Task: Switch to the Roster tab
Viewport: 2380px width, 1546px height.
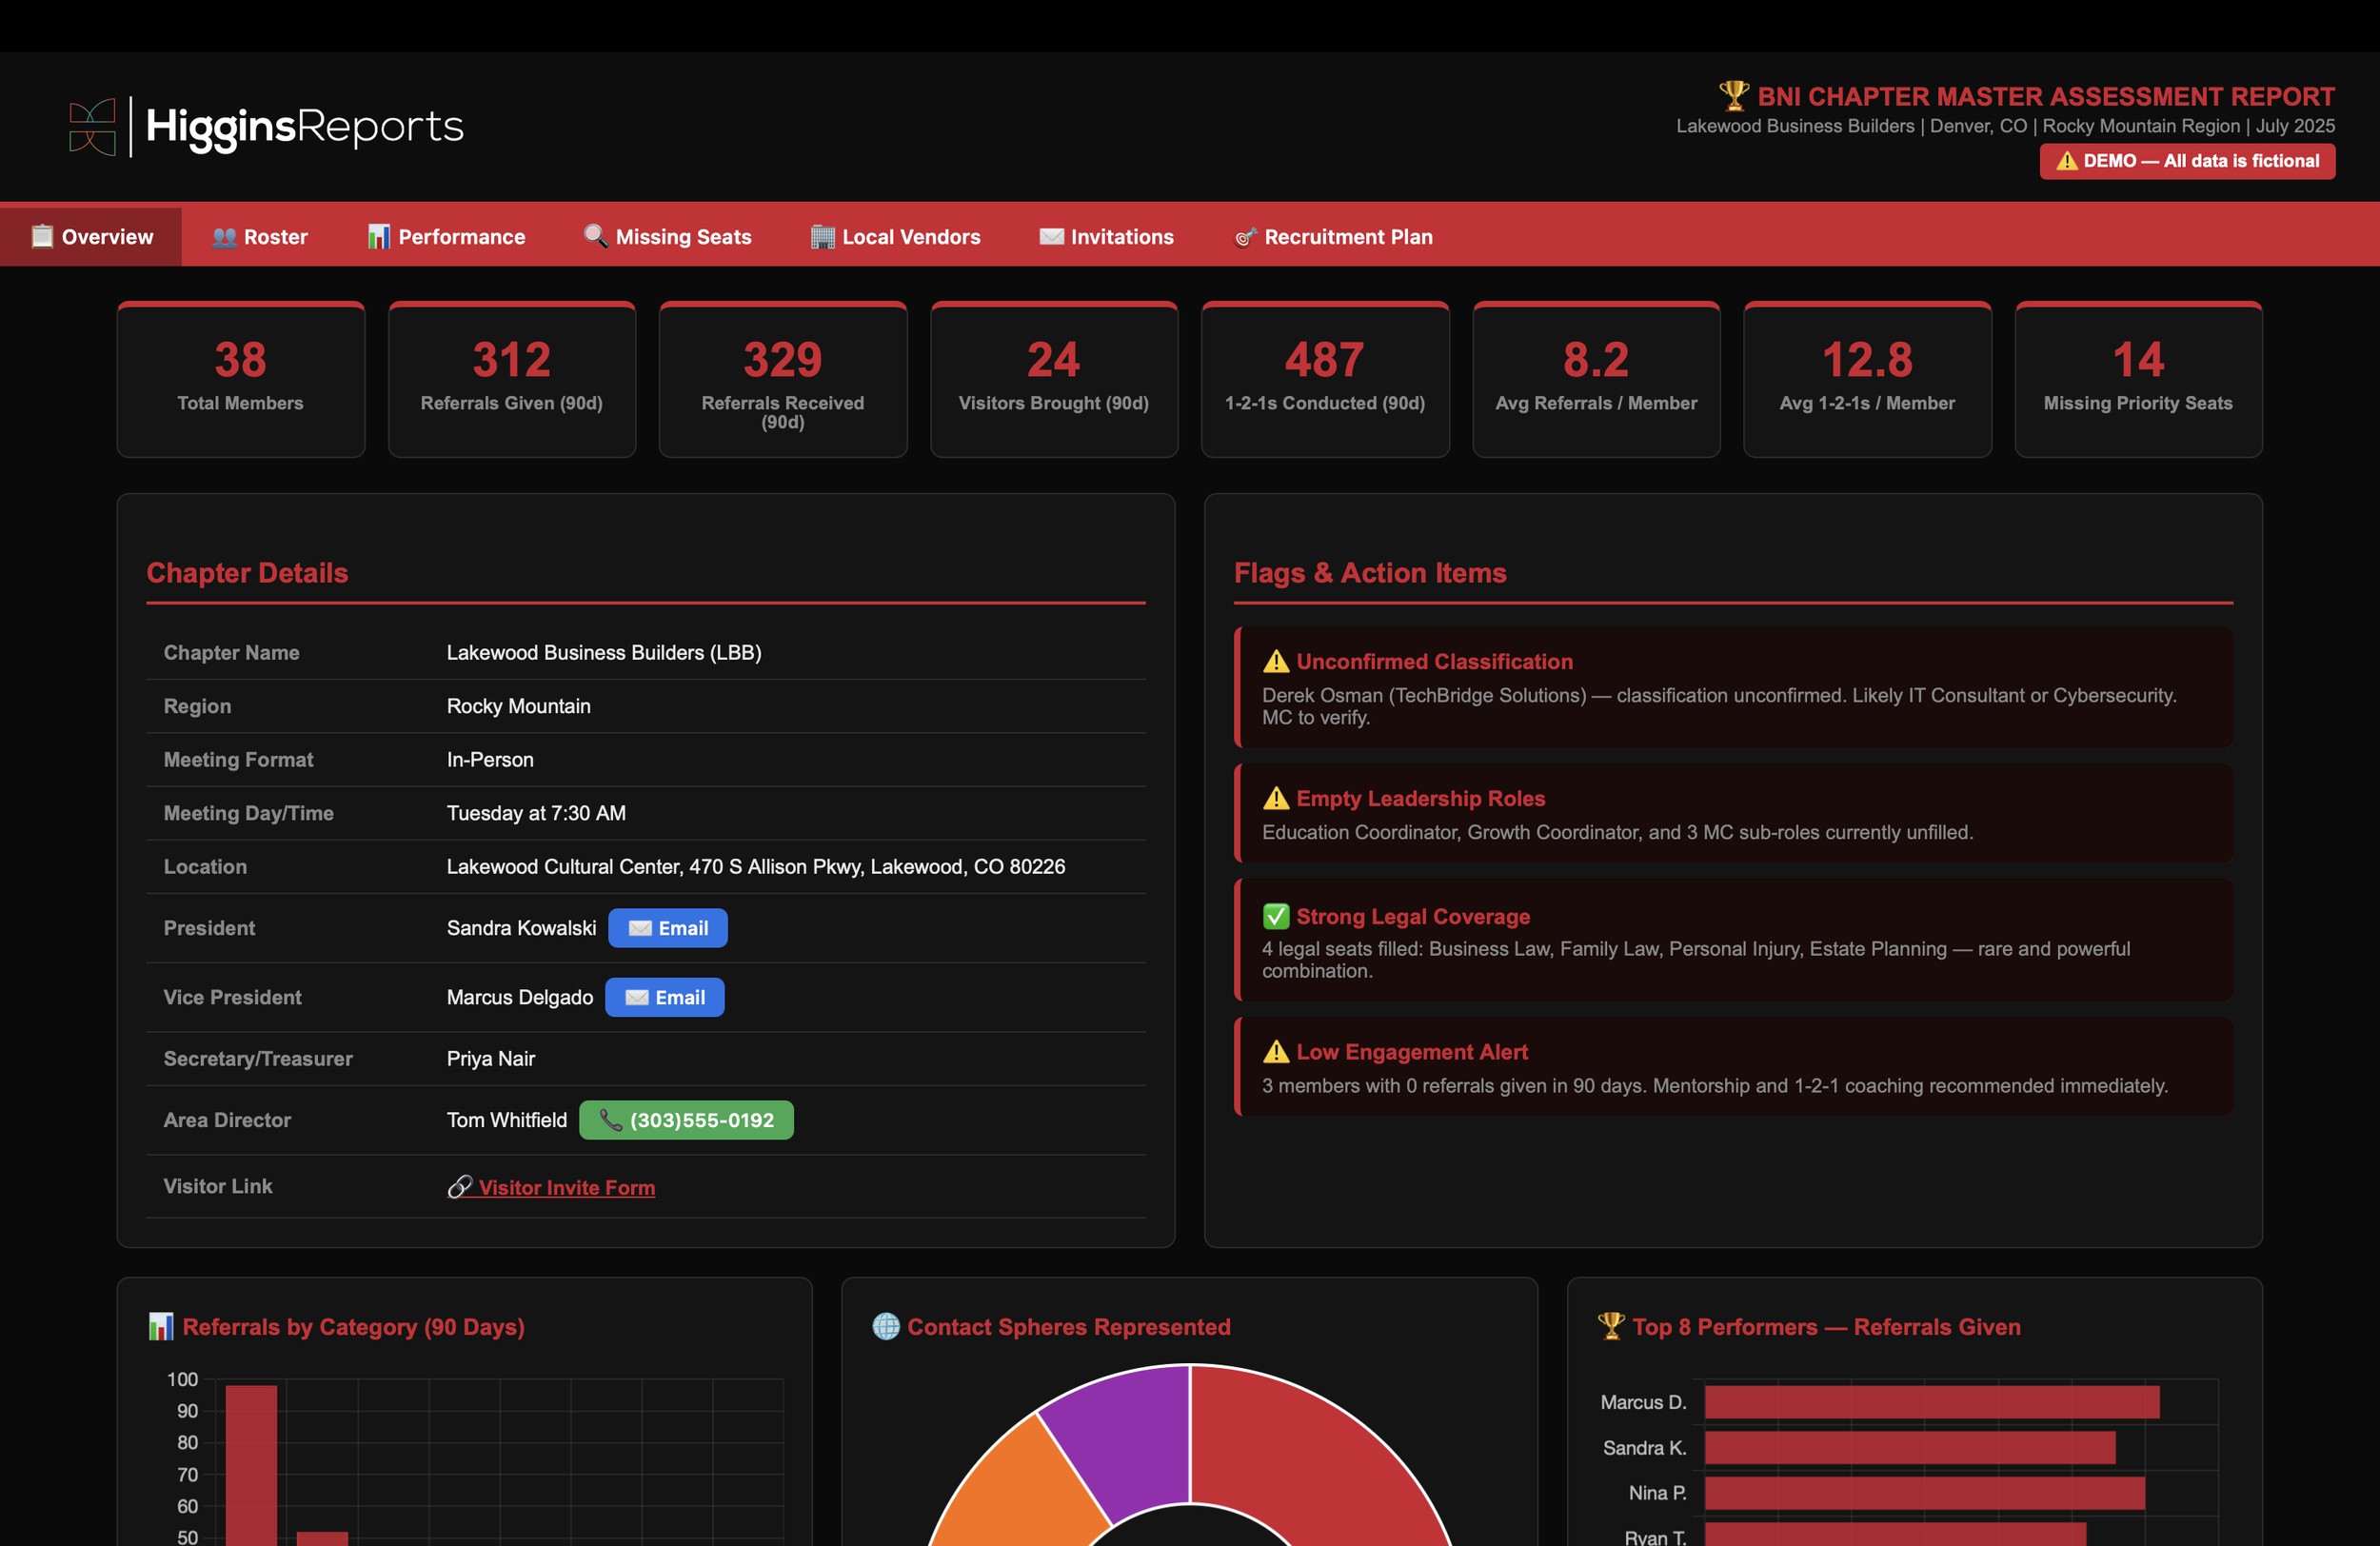Action: pos(259,237)
